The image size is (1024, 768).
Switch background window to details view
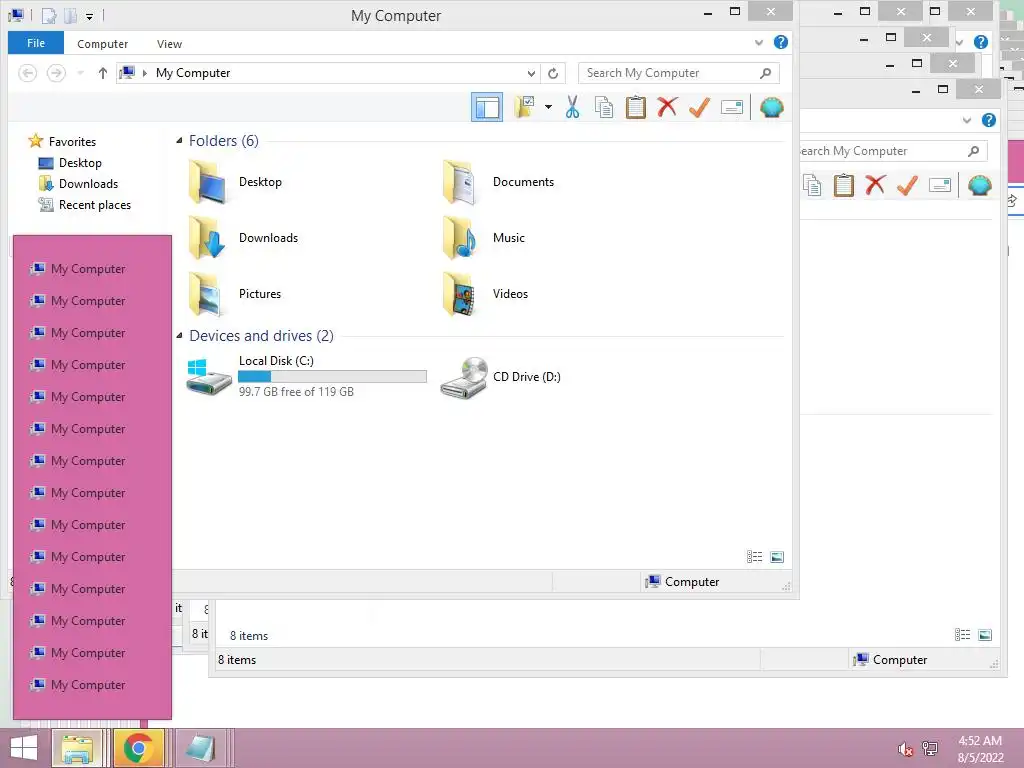coord(963,635)
